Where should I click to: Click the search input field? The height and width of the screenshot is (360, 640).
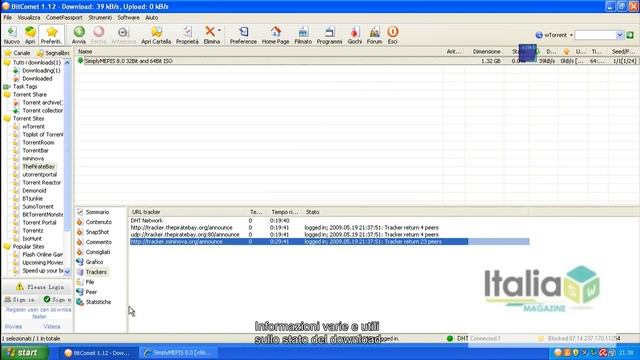[x=595, y=35]
